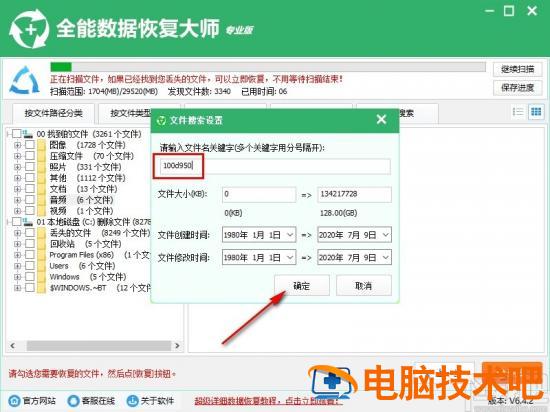Click the 官方网站 home icon
Screen dimensions: 550x412
(15, 400)
